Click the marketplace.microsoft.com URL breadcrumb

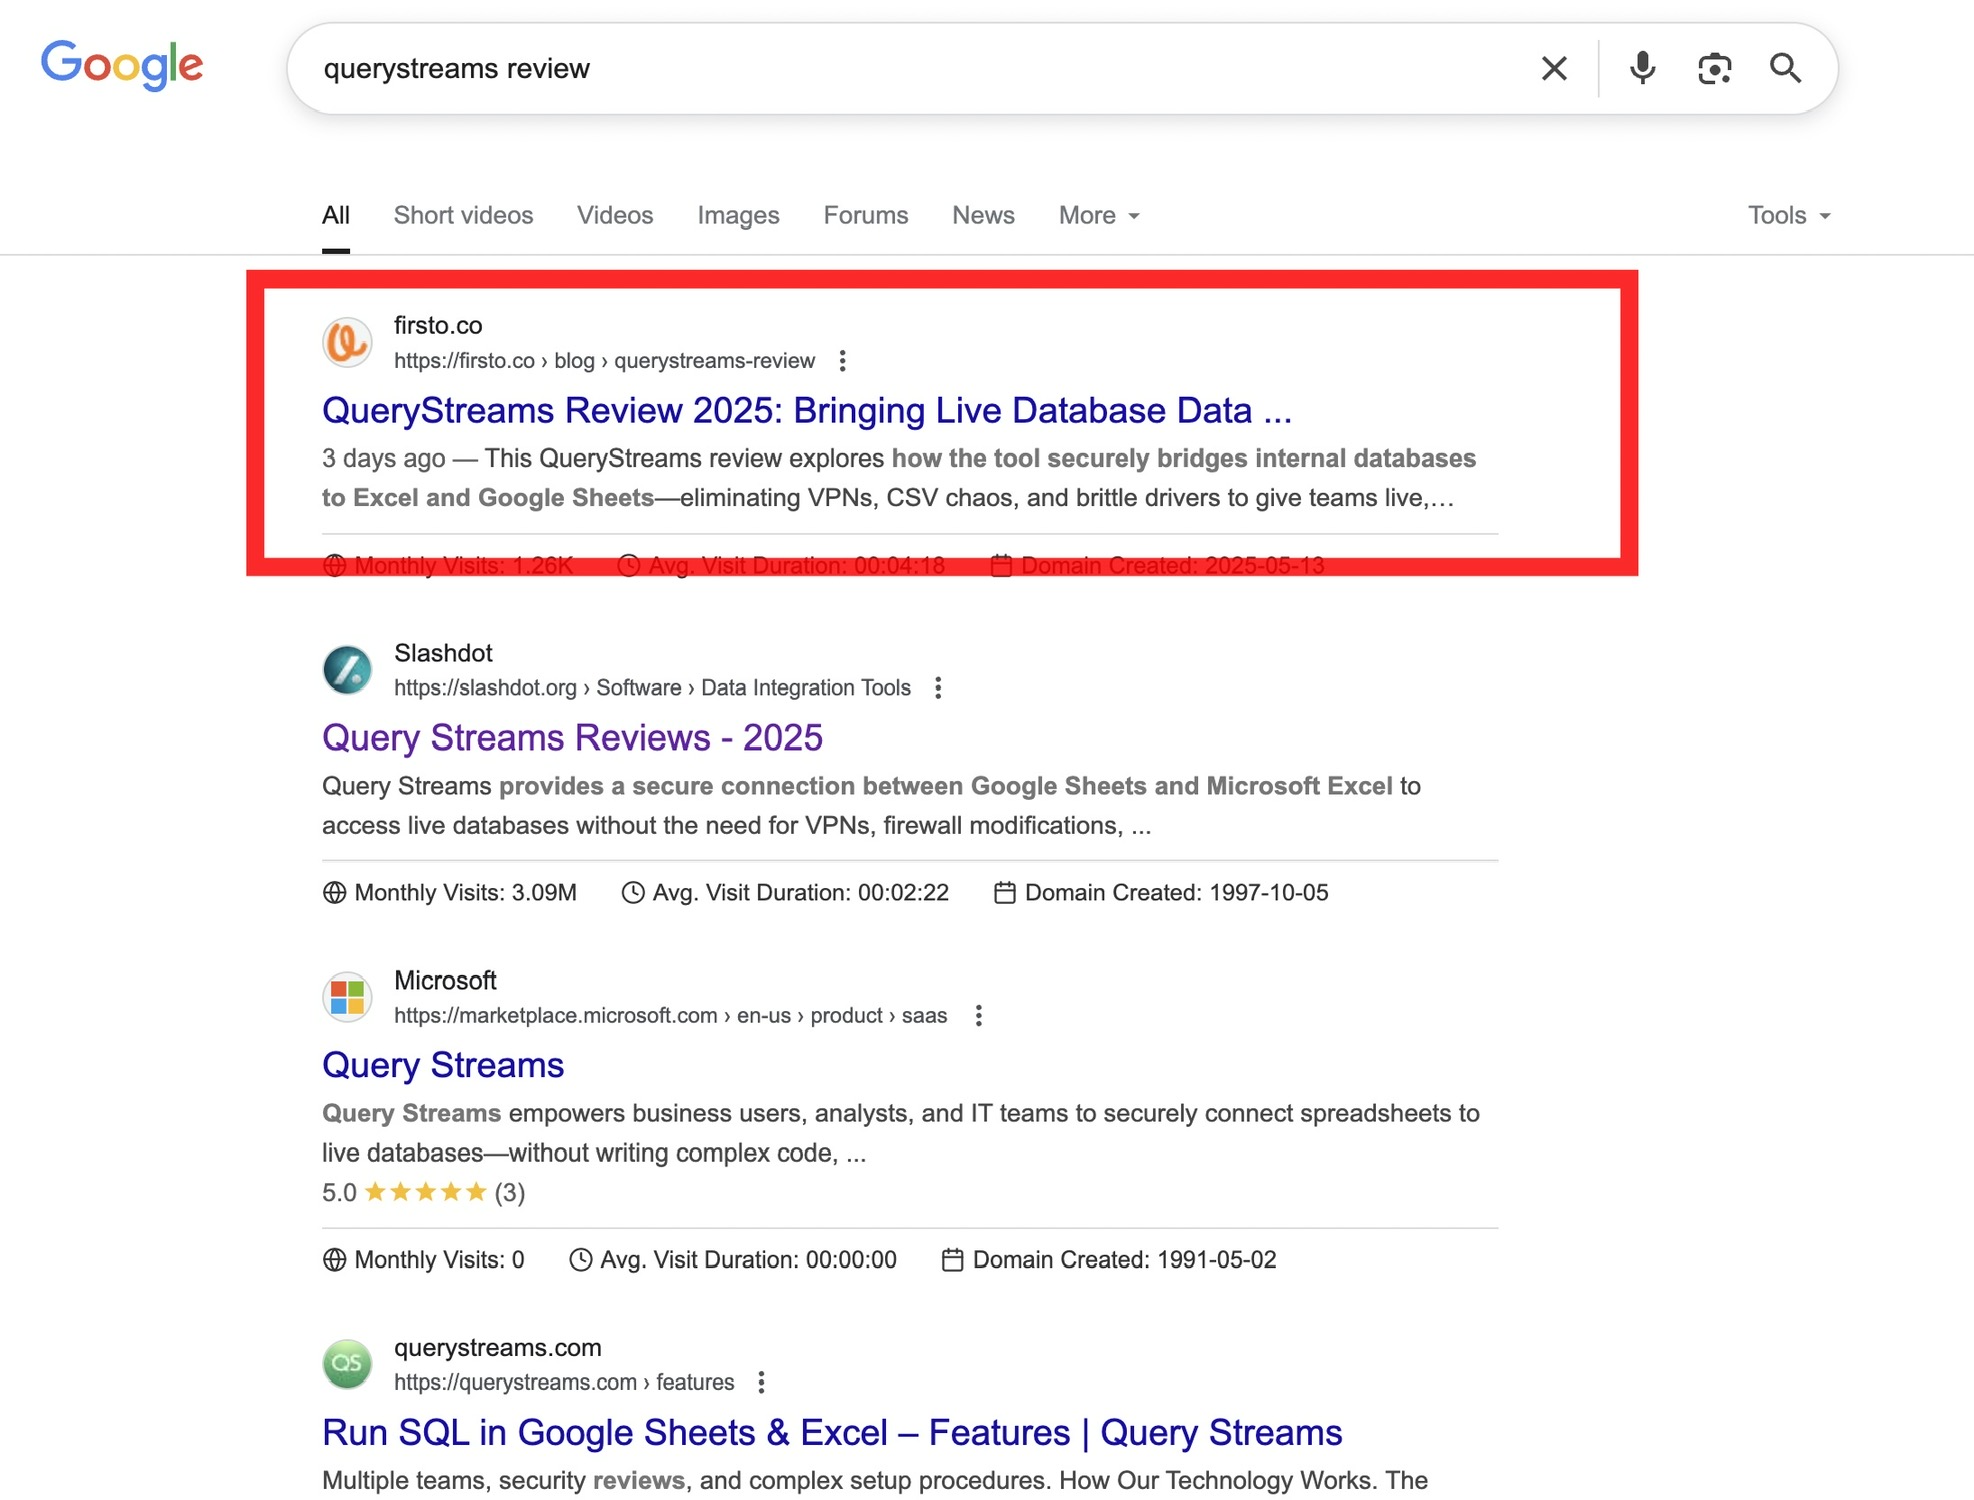tap(670, 1016)
